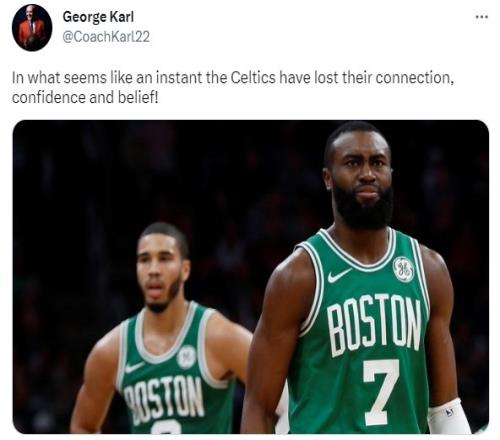Click George Karl's round profile avatar
The width and height of the screenshot is (500, 440).
pyautogui.click(x=32, y=28)
